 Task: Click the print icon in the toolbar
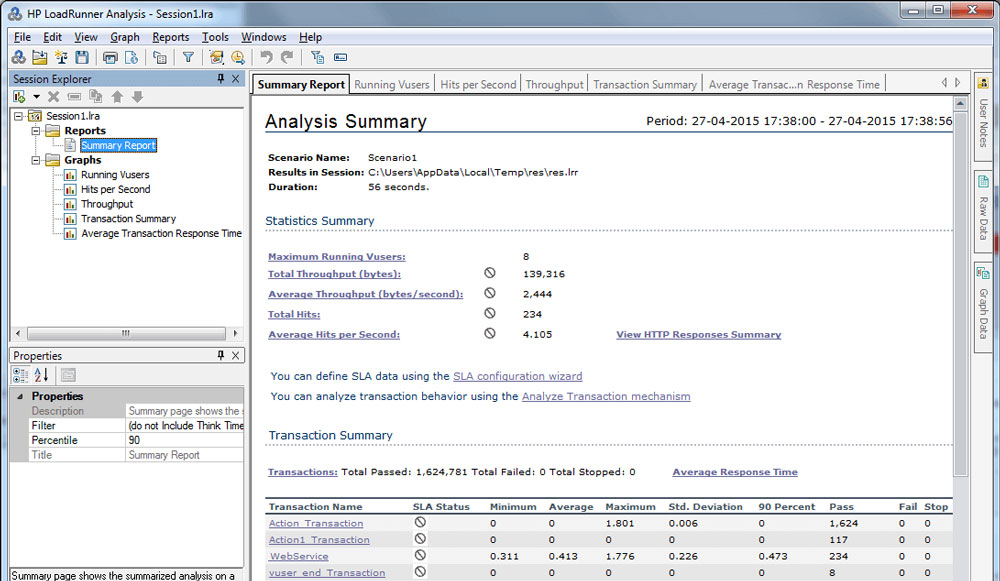(x=110, y=57)
